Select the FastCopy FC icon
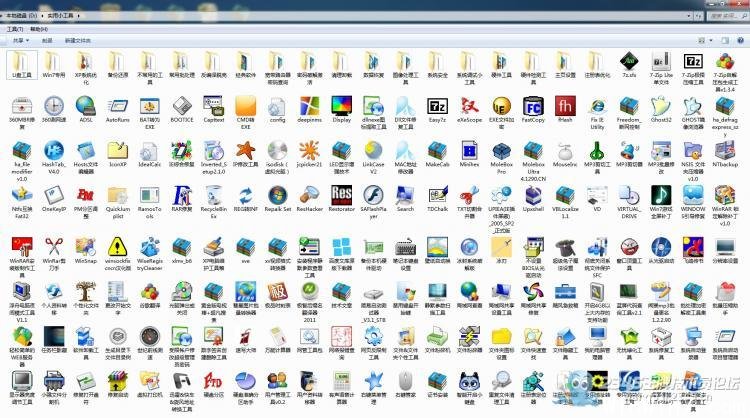This screenshot has height=418, width=750. pos(533,106)
